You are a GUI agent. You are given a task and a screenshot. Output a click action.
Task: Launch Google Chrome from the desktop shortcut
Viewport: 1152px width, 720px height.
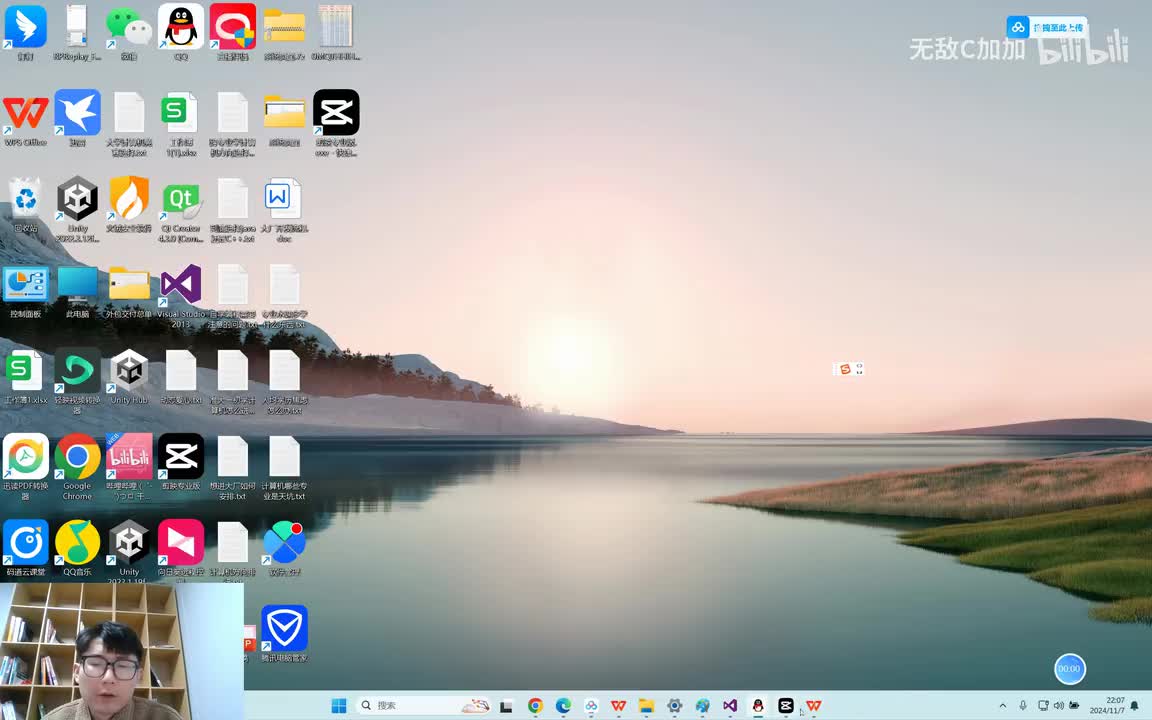click(77, 456)
